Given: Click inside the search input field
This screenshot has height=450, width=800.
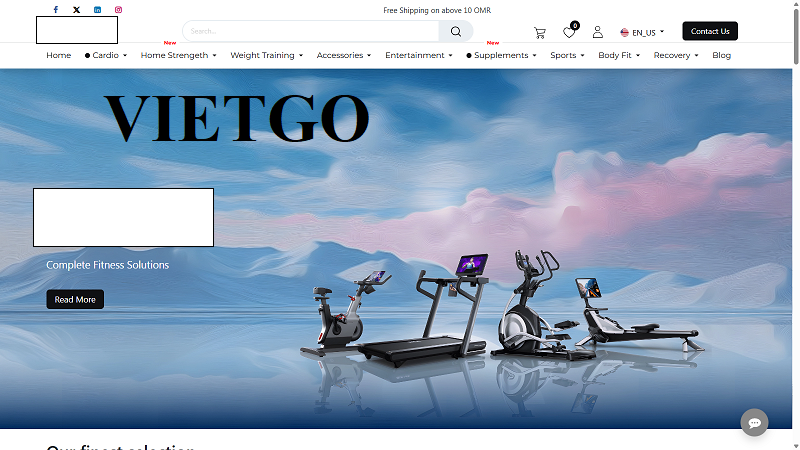Looking at the screenshot, I should coord(310,31).
